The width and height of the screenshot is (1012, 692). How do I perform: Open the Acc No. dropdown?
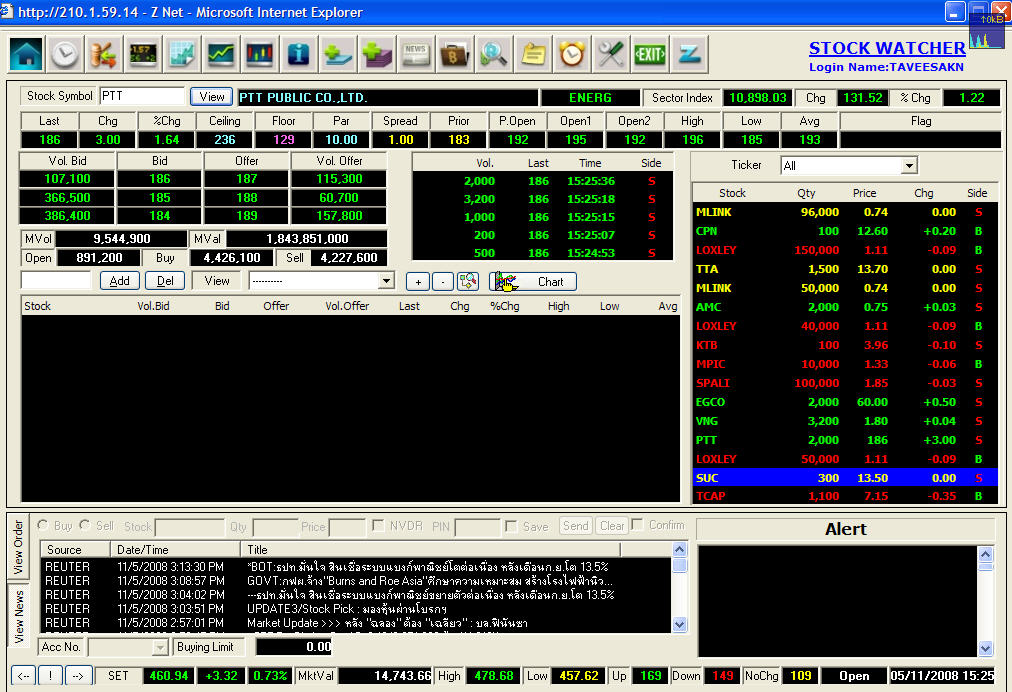pyautogui.click(x=160, y=647)
